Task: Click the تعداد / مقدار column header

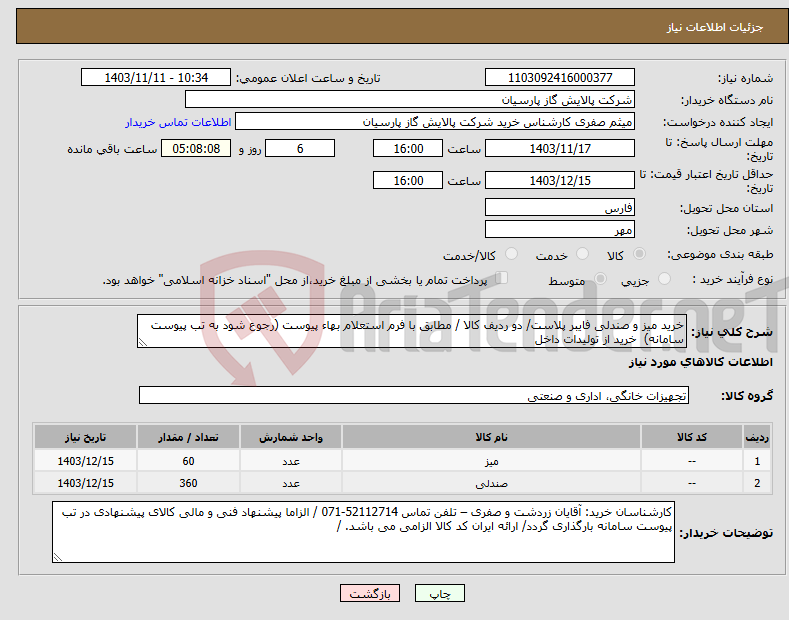Action: 188,437
